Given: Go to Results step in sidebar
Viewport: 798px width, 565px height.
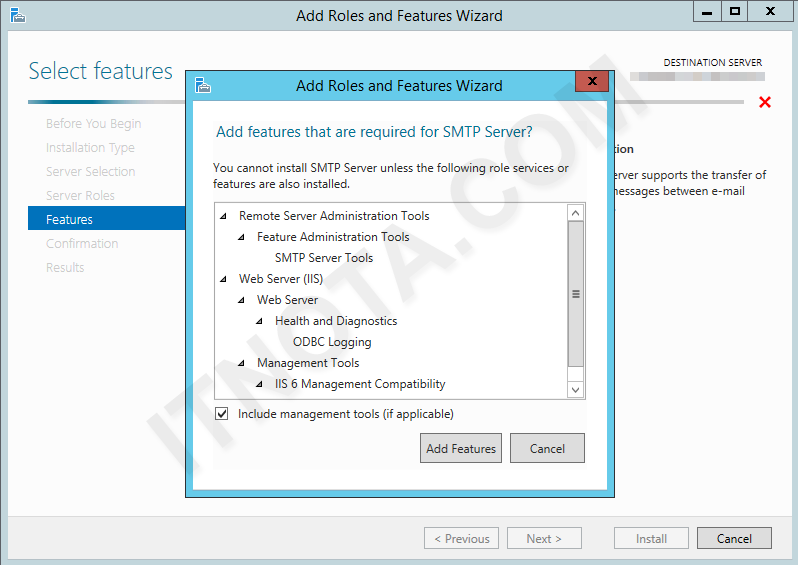Looking at the screenshot, I should (65, 267).
